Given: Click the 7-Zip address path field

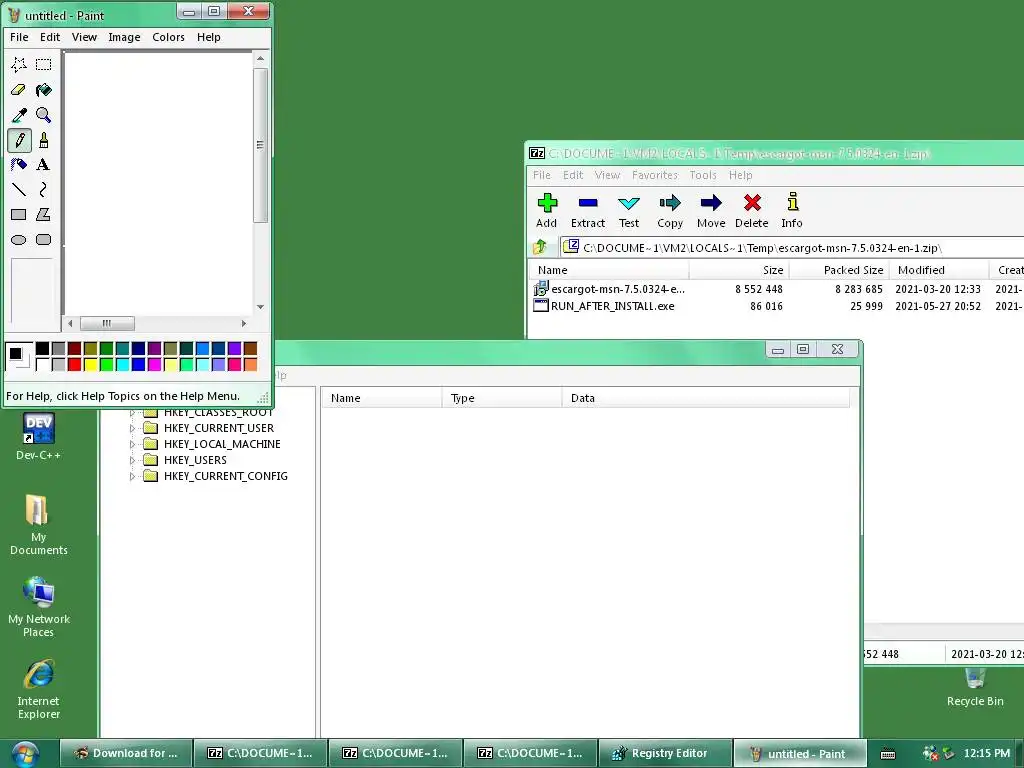Looking at the screenshot, I should tap(792, 248).
